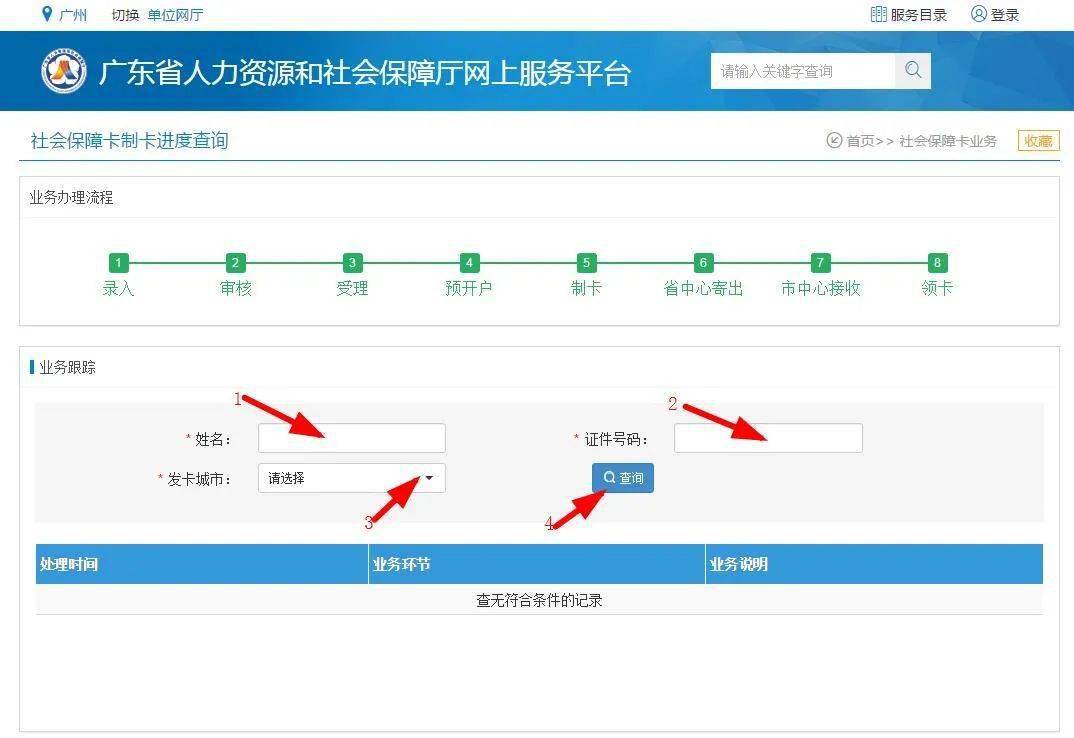The image size is (1074, 738).
Task: Focus the 证件号码 ID number field
Action: (x=768, y=438)
